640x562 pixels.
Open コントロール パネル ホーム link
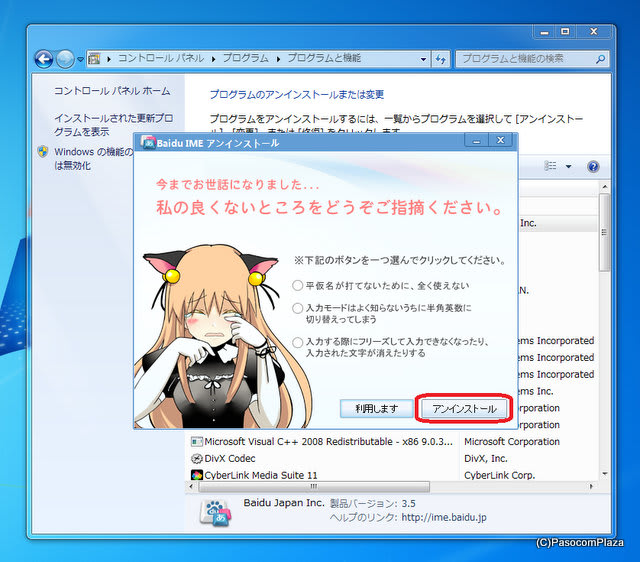112,91
